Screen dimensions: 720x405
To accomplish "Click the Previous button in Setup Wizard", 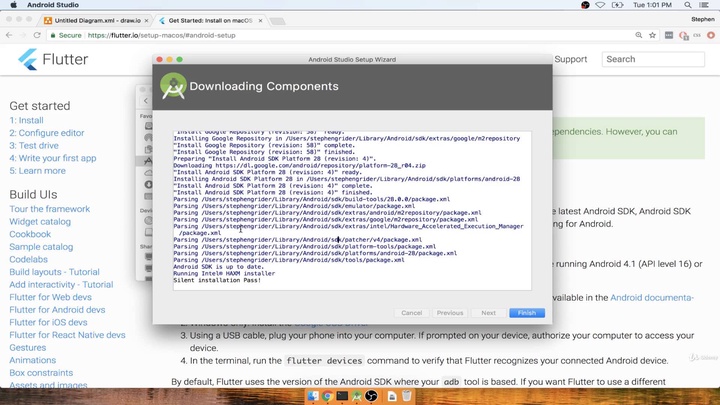I will tap(450, 313).
